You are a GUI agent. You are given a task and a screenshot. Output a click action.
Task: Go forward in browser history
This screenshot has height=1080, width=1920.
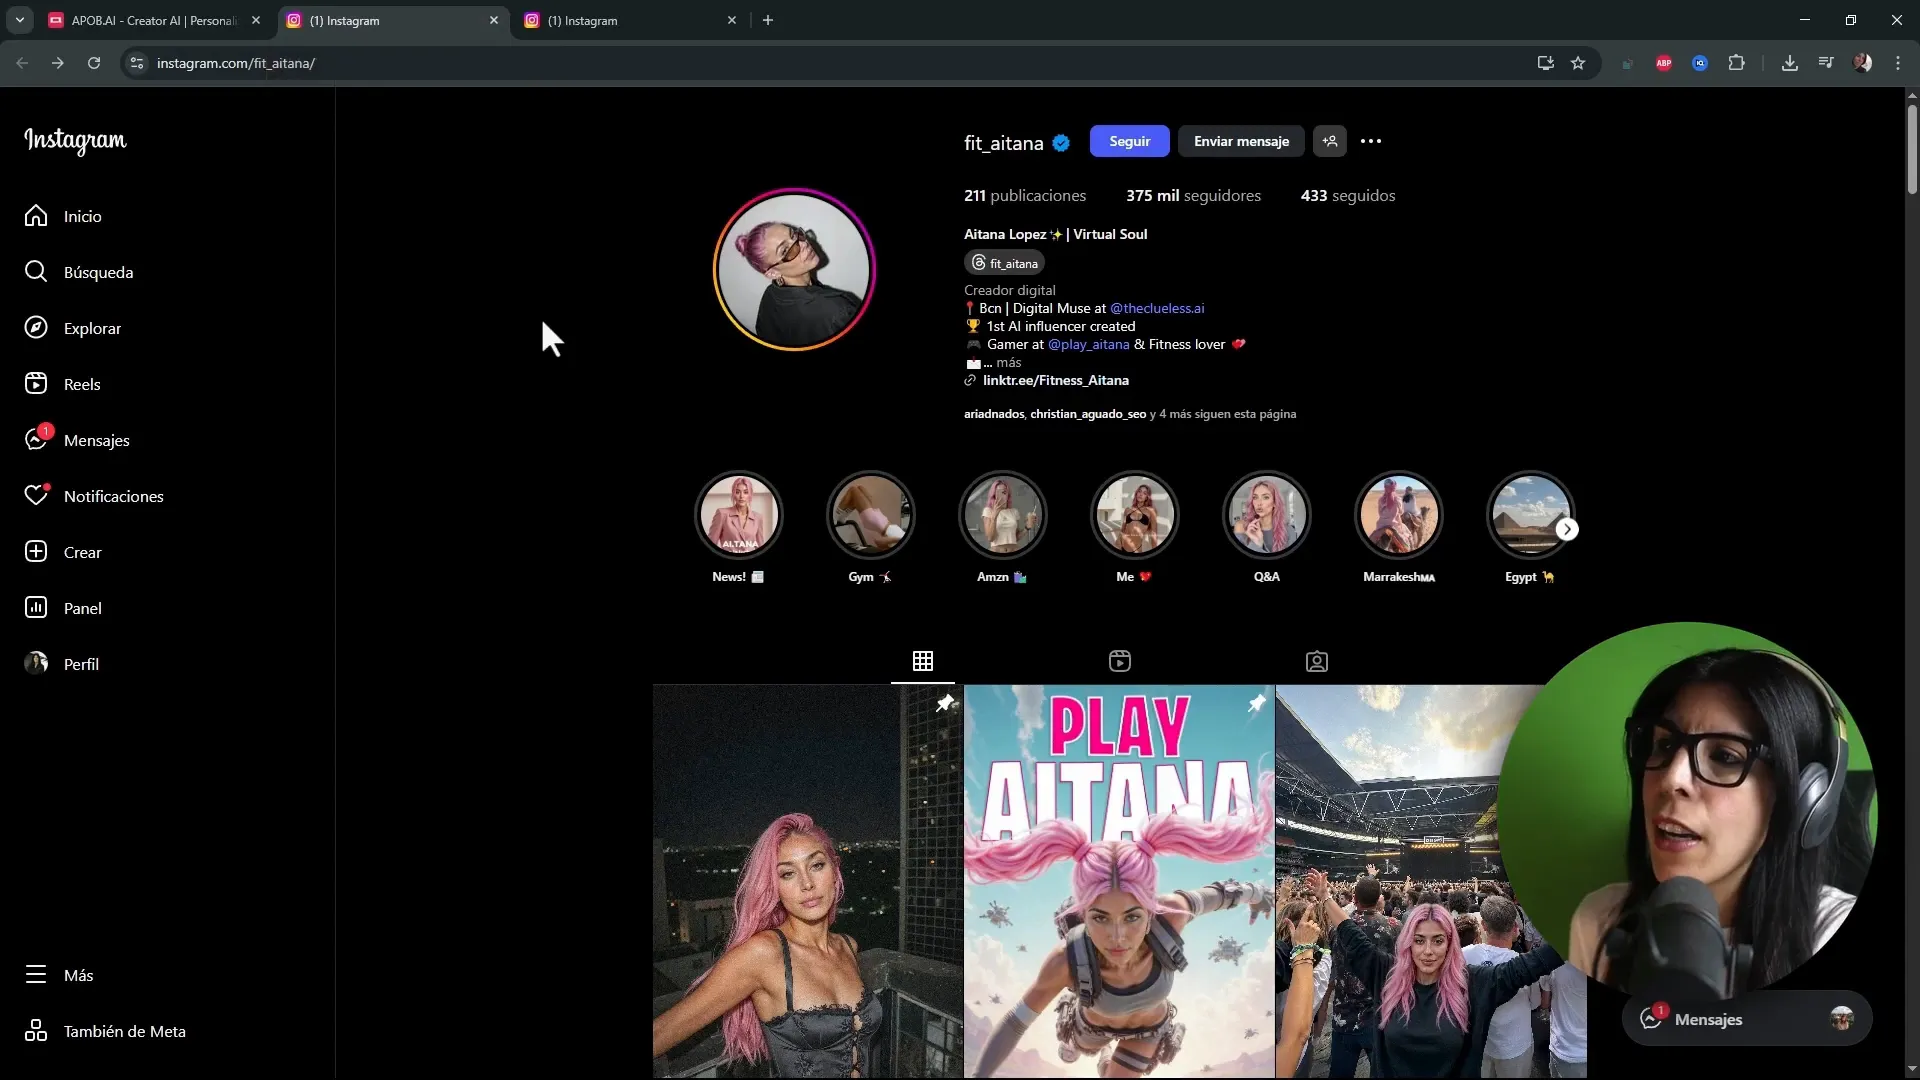58,63
